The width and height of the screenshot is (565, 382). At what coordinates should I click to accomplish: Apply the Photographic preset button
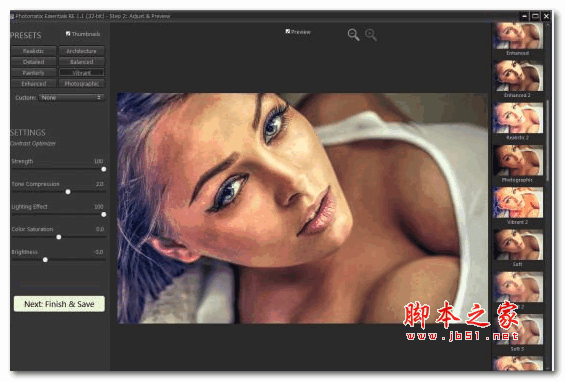point(81,84)
